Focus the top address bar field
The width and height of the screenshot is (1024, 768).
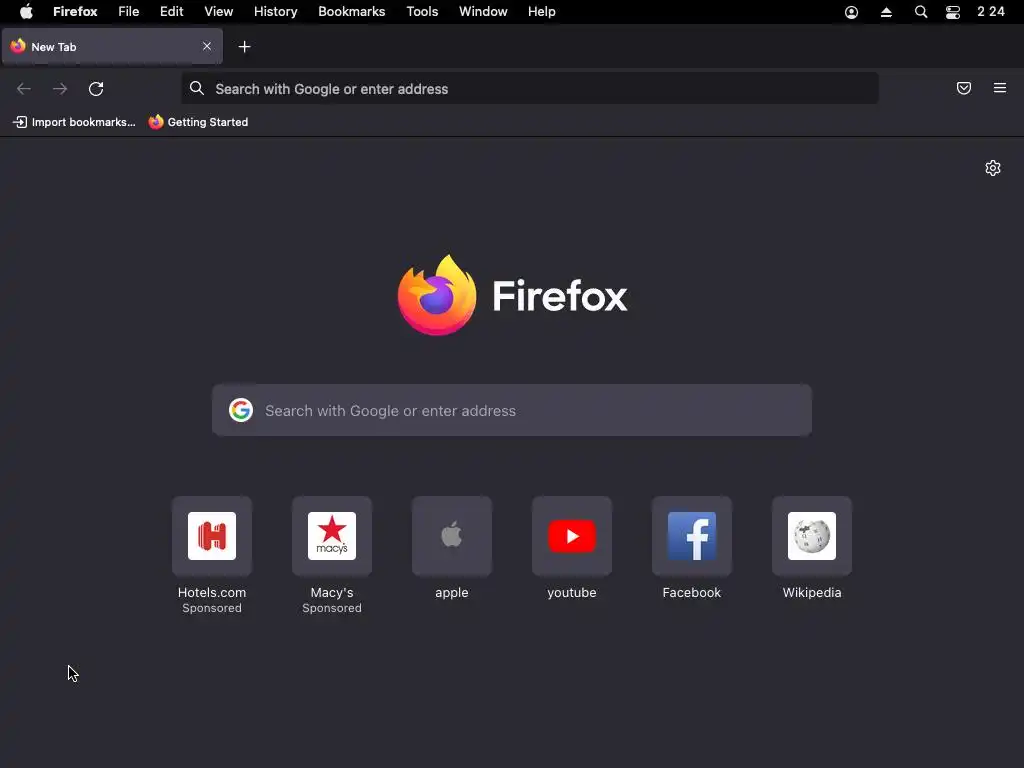530,88
